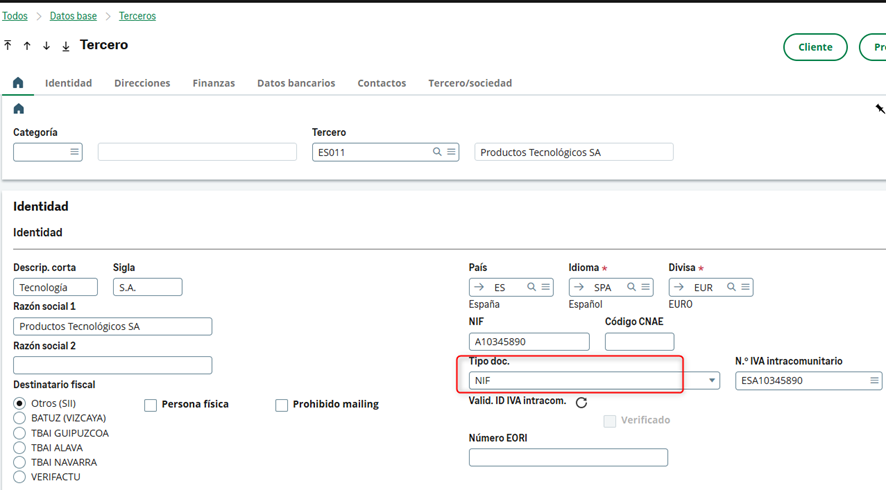Click the Cliente button
This screenshot has width=886, height=490.
(815, 47)
